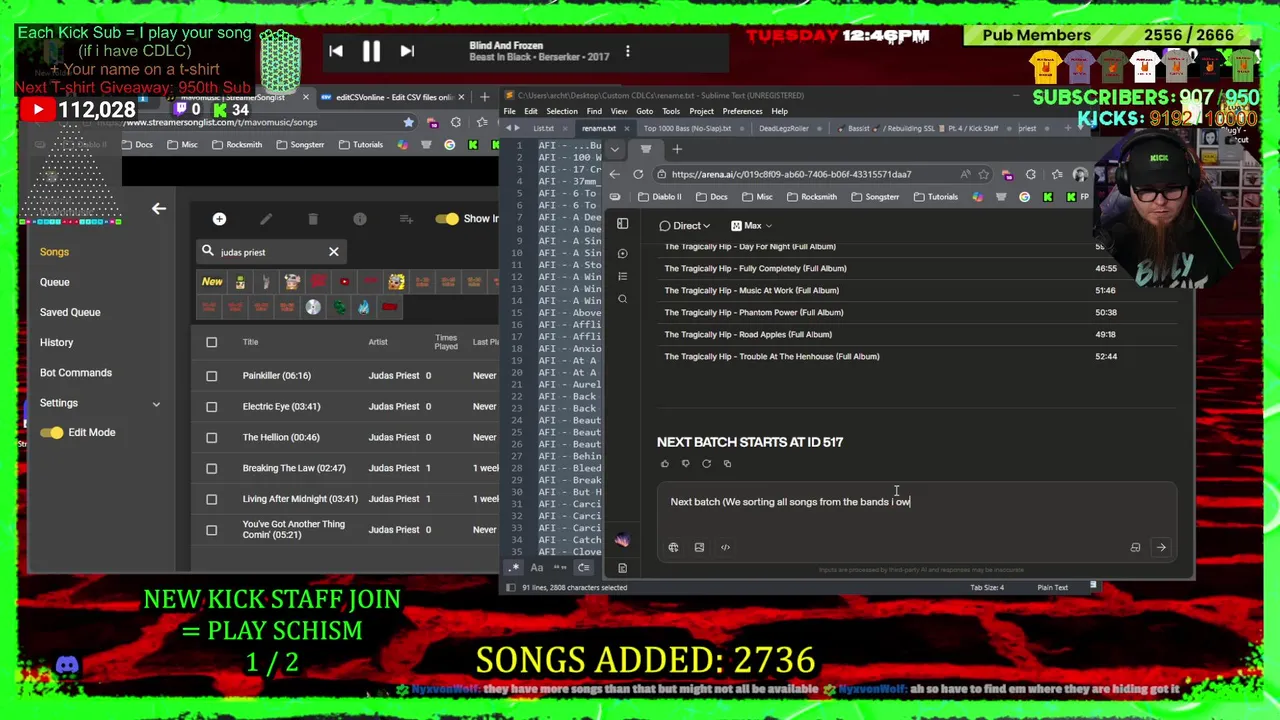Open the music player options menu
Image resolution: width=1280 pixels, height=720 pixels.
(628, 51)
